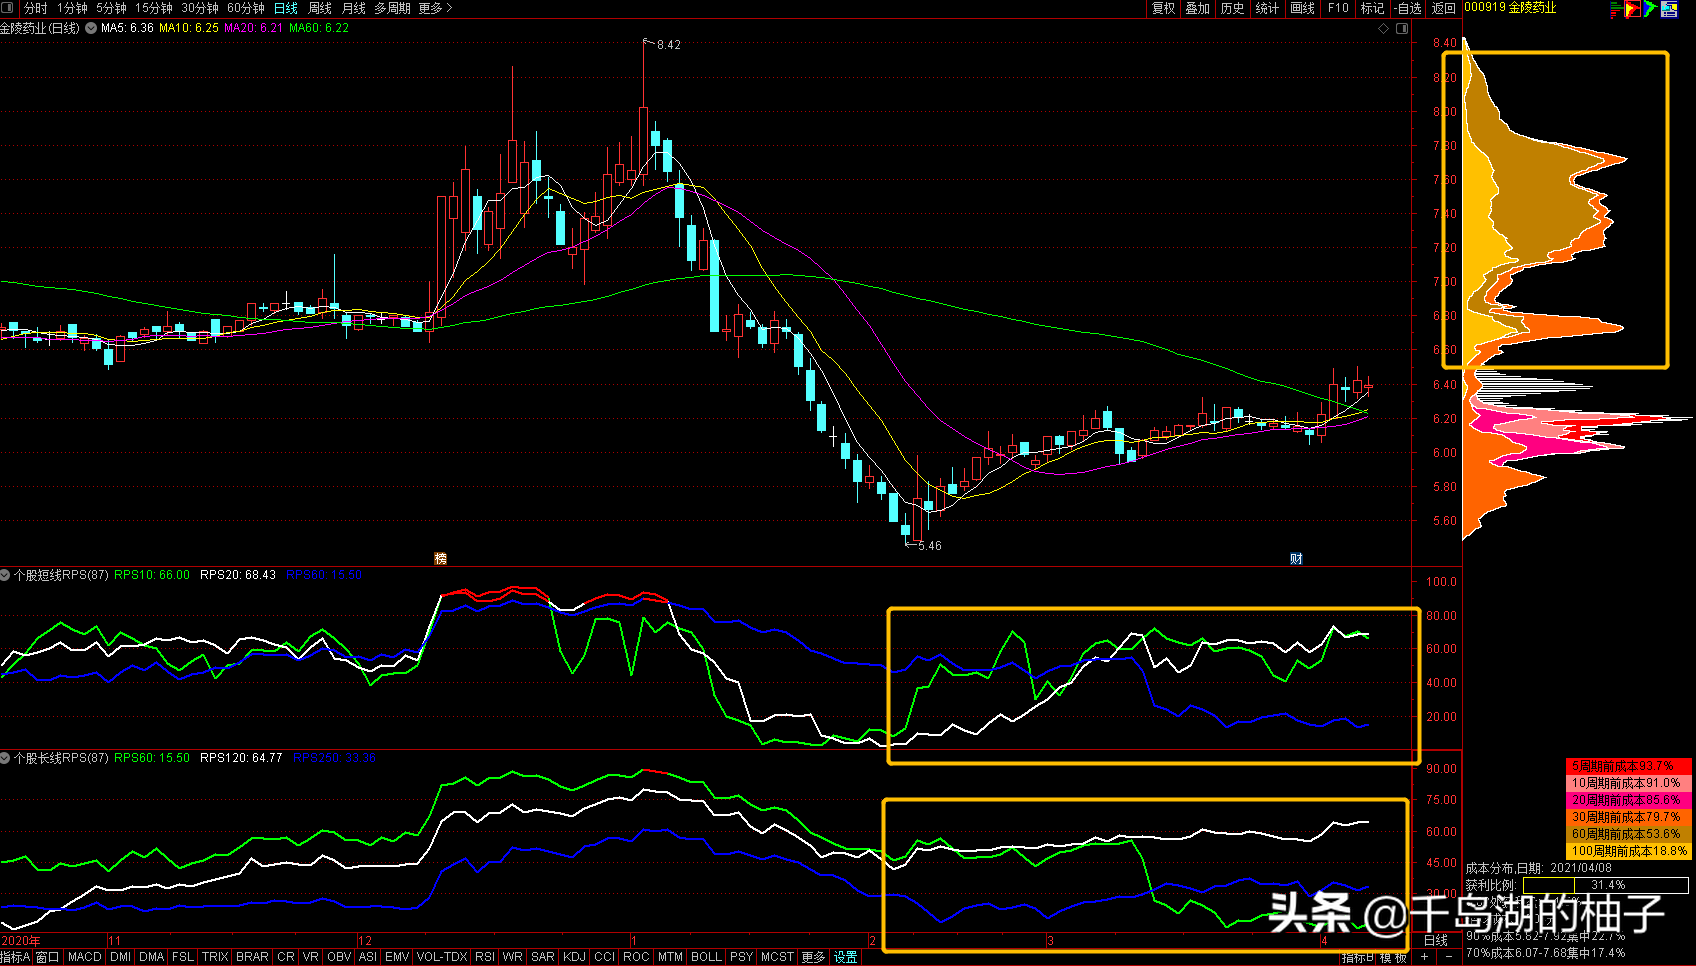Click the 100周期前成本 yellow color legend
This screenshot has width=1696, height=966.
1628,851
